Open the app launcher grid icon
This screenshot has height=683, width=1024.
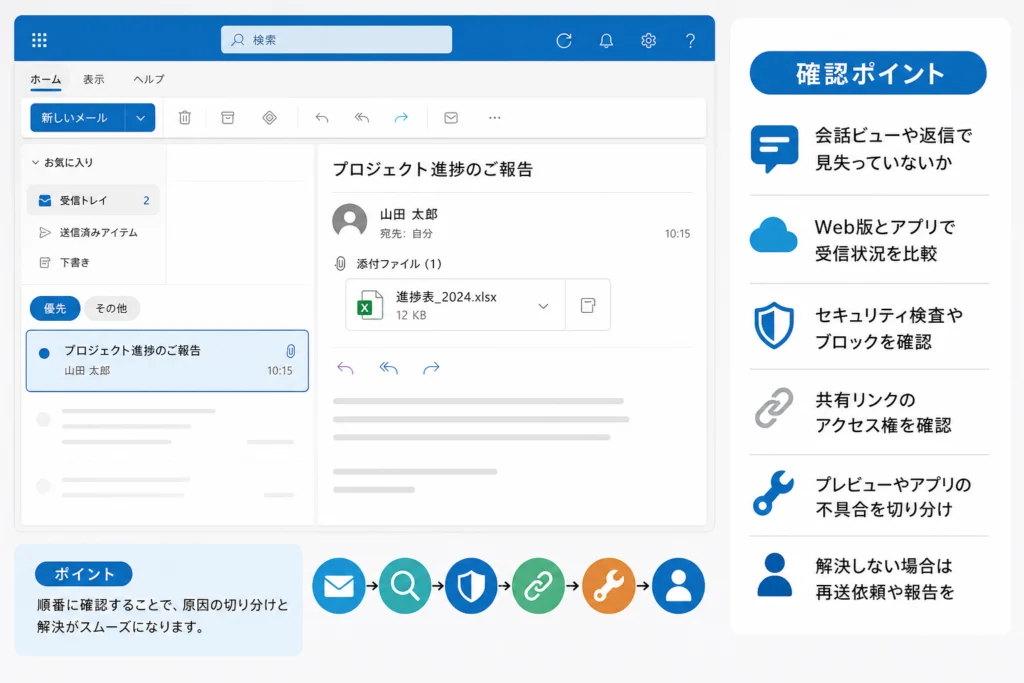39,40
